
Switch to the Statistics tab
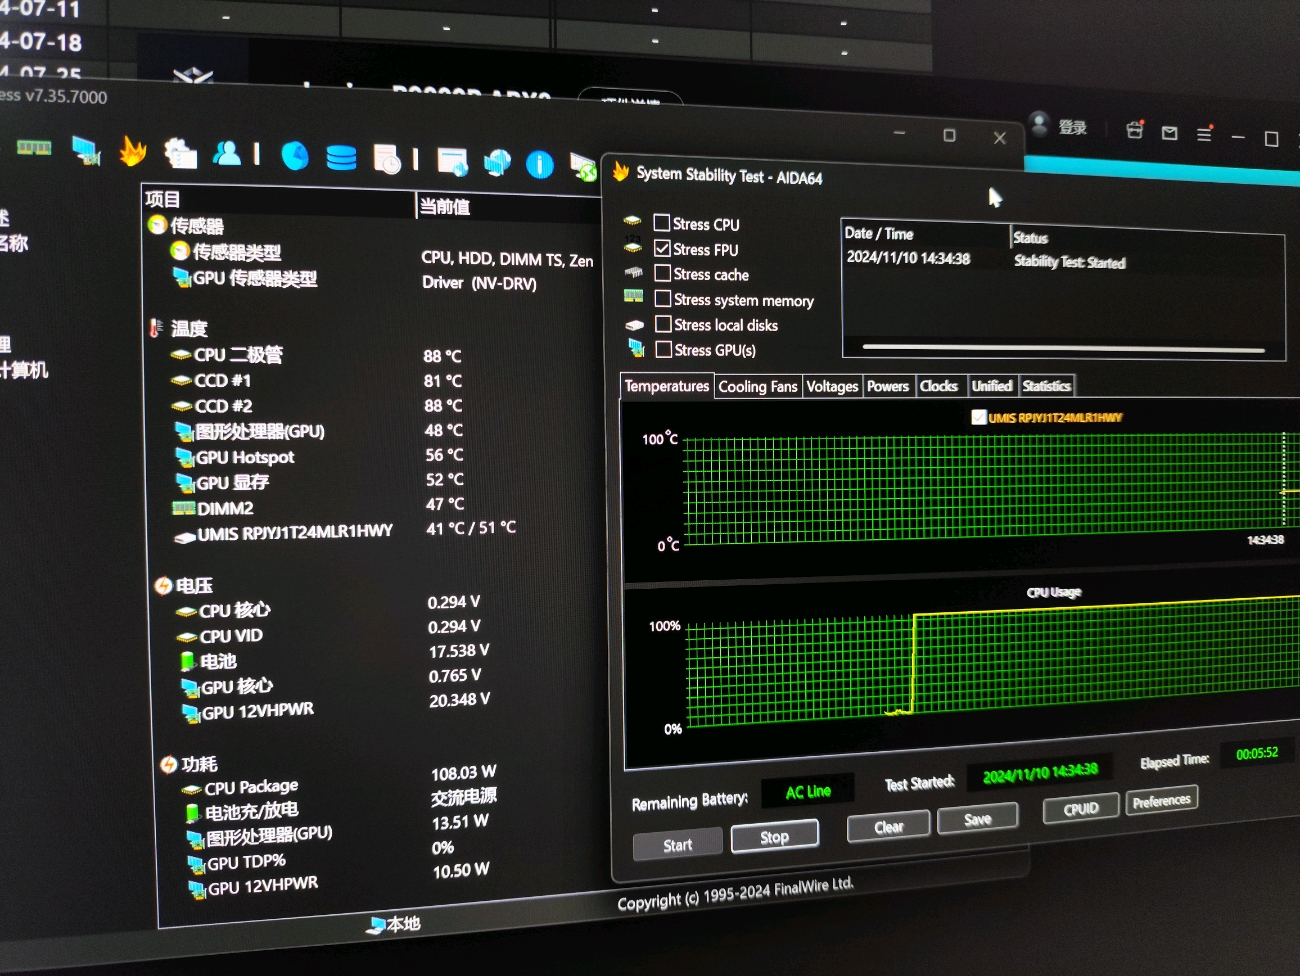[1047, 385]
